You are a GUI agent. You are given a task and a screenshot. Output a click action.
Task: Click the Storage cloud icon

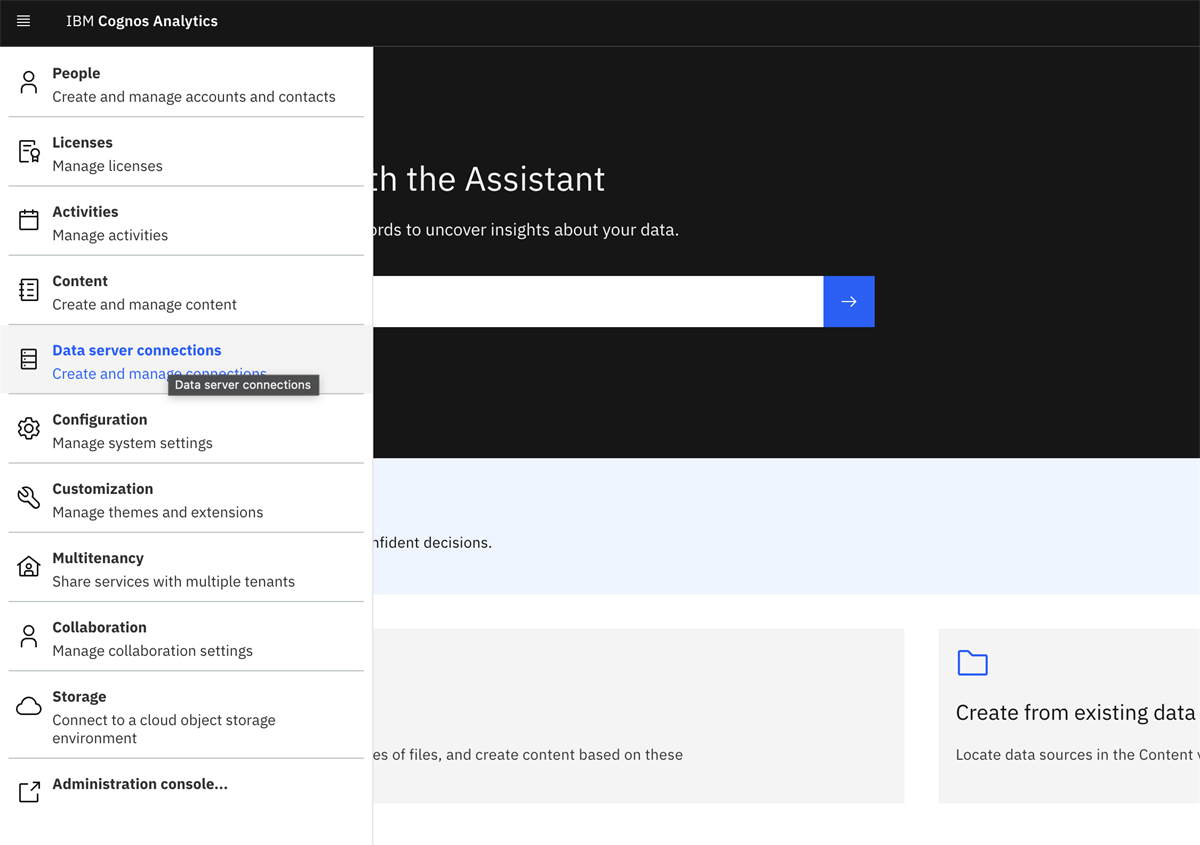[27, 704]
